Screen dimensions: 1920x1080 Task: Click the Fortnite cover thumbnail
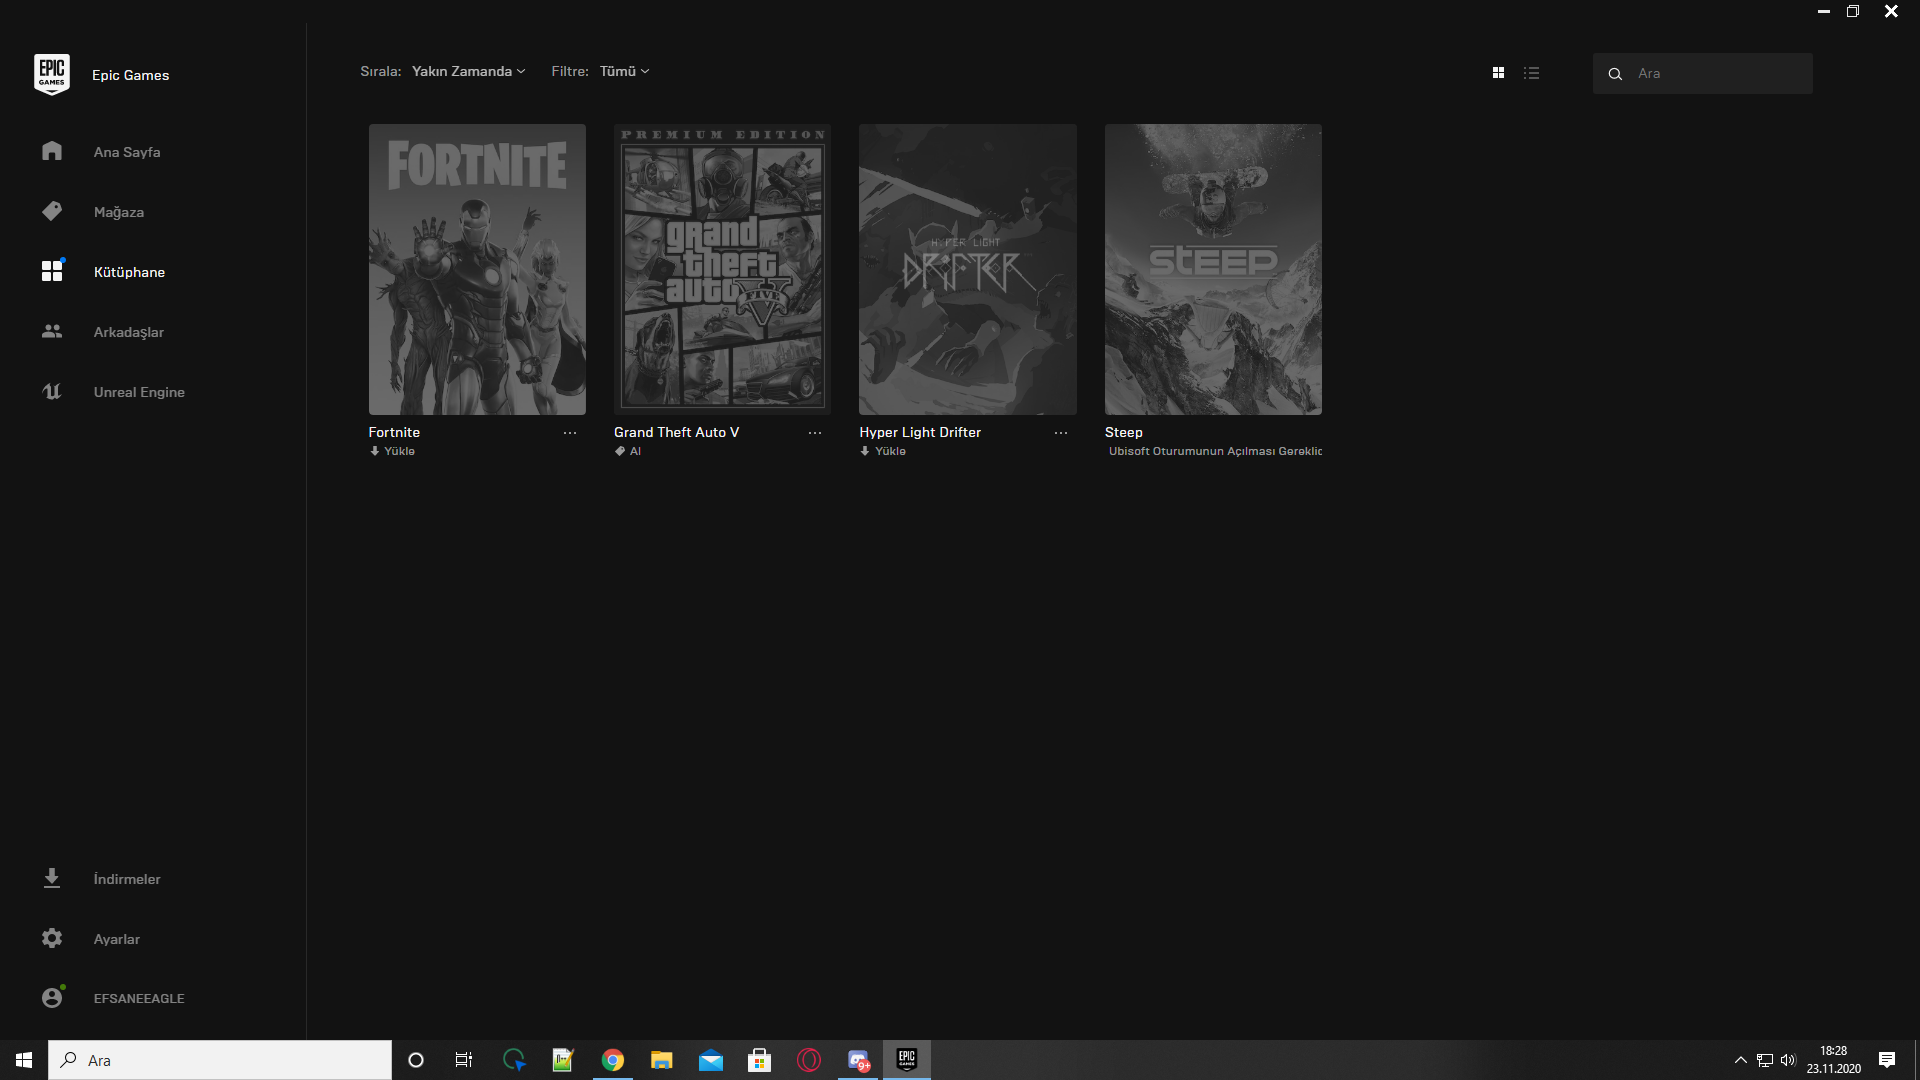coord(477,269)
